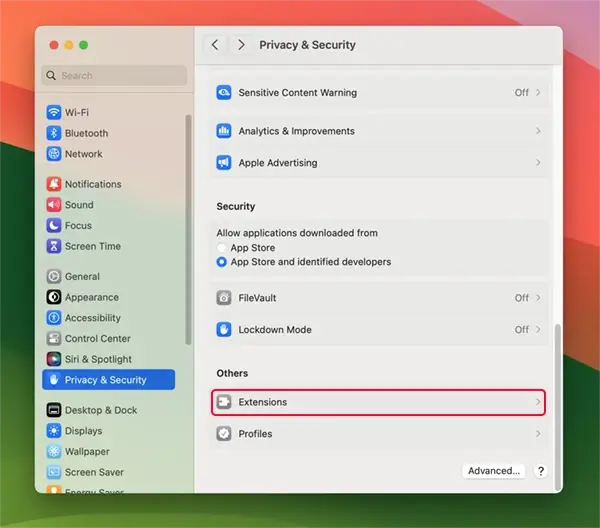Click the Focus moon icon
The image size is (600, 528).
click(x=54, y=225)
